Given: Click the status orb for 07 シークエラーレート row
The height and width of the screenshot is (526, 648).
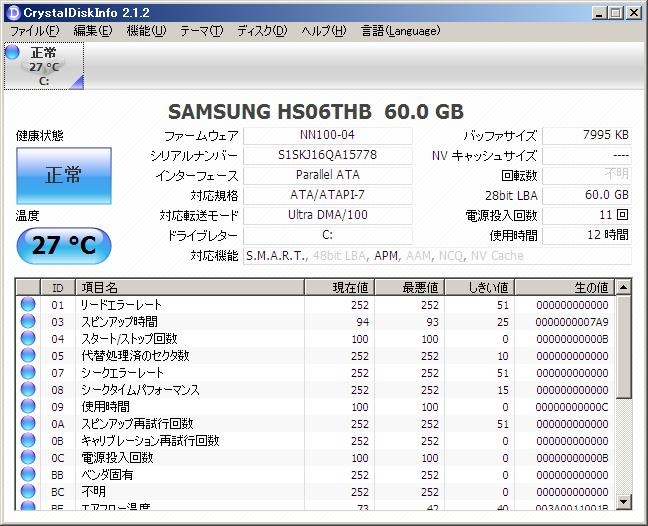Looking at the screenshot, I should [28, 372].
